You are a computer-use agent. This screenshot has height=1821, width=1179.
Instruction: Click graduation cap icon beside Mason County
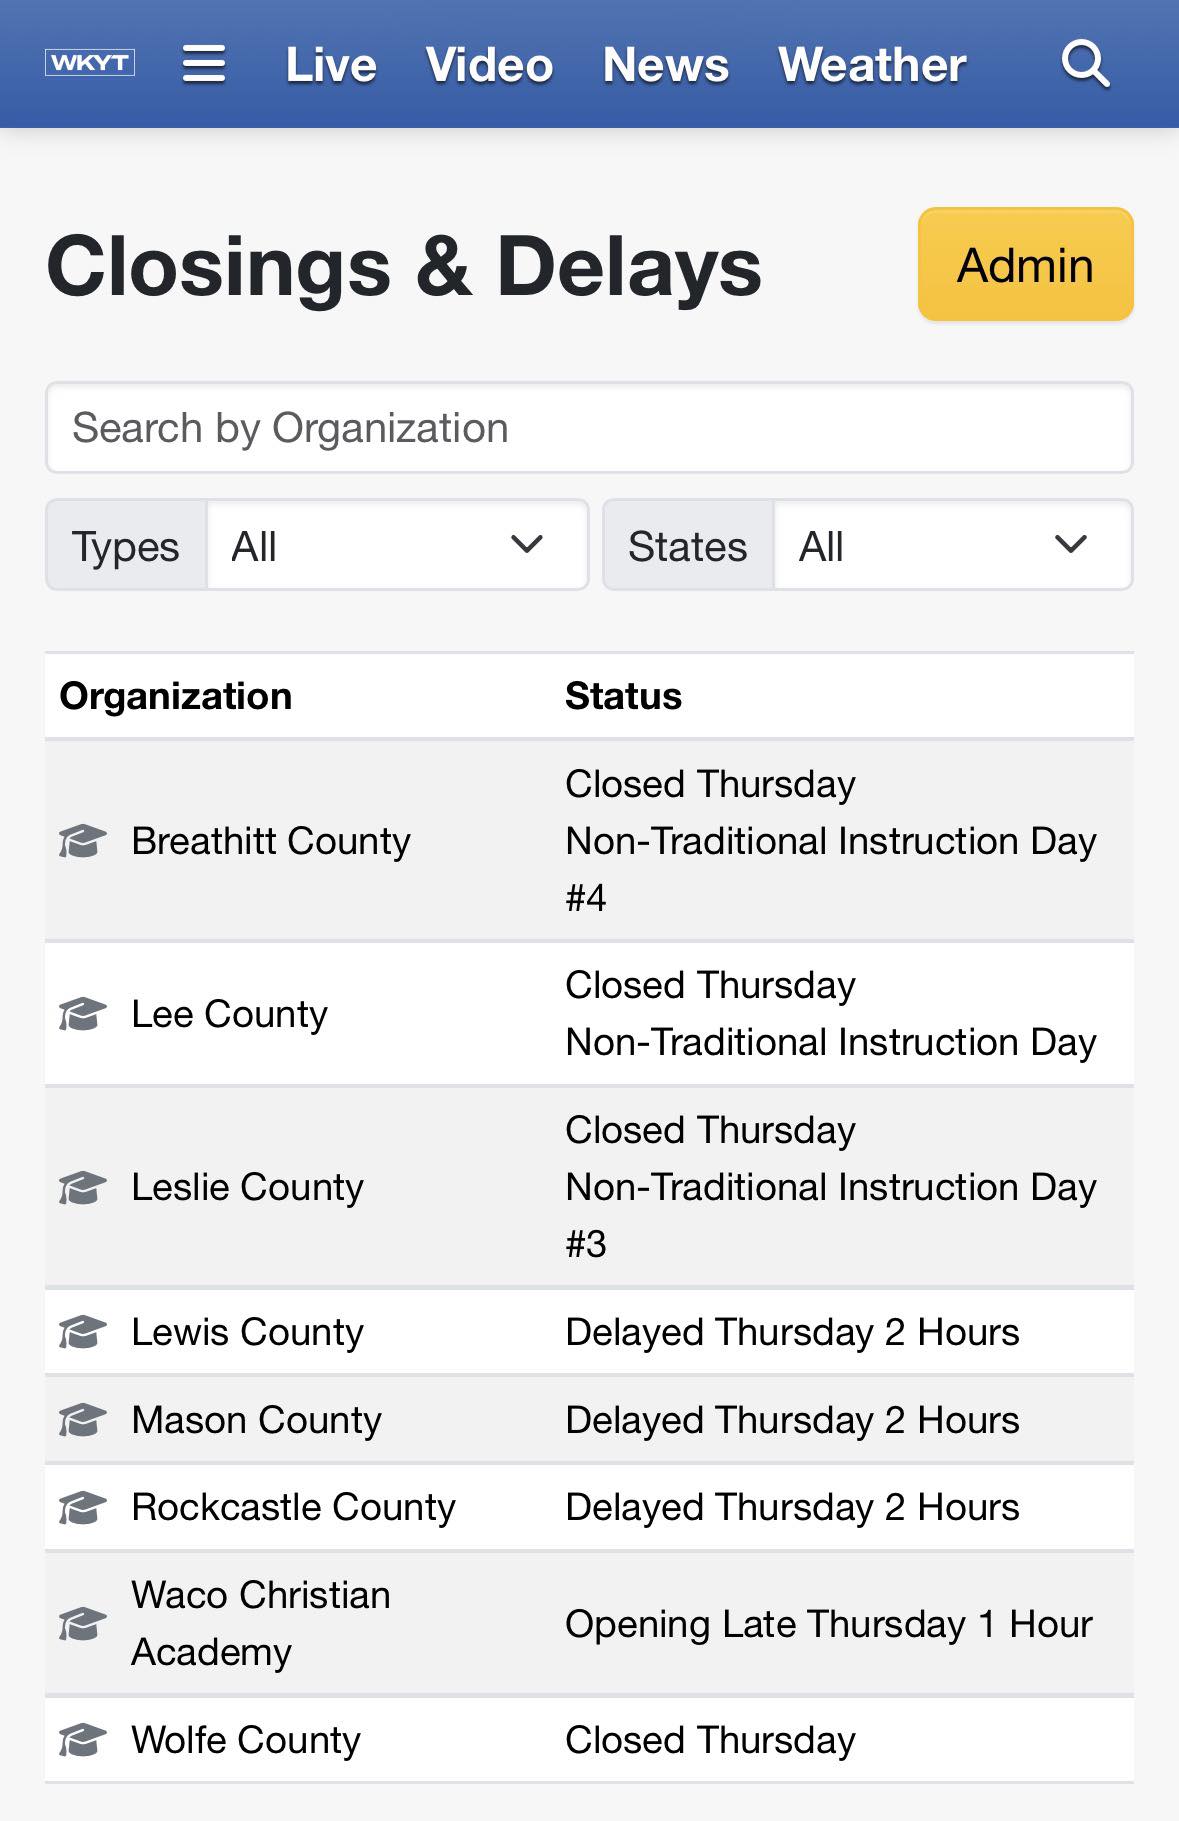(82, 1420)
